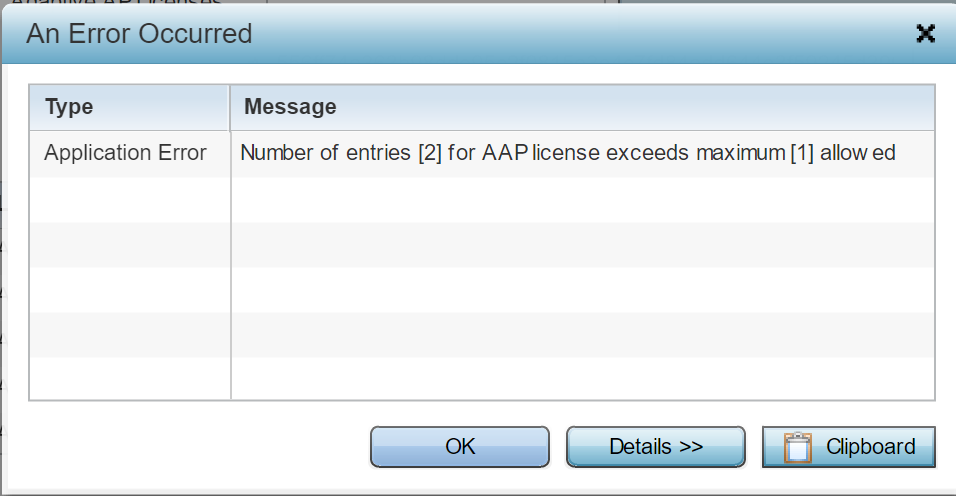Select the fourth empty row in Message column
This screenshot has width=956, height=496.
pyautogui.click(x=582, y=335)
